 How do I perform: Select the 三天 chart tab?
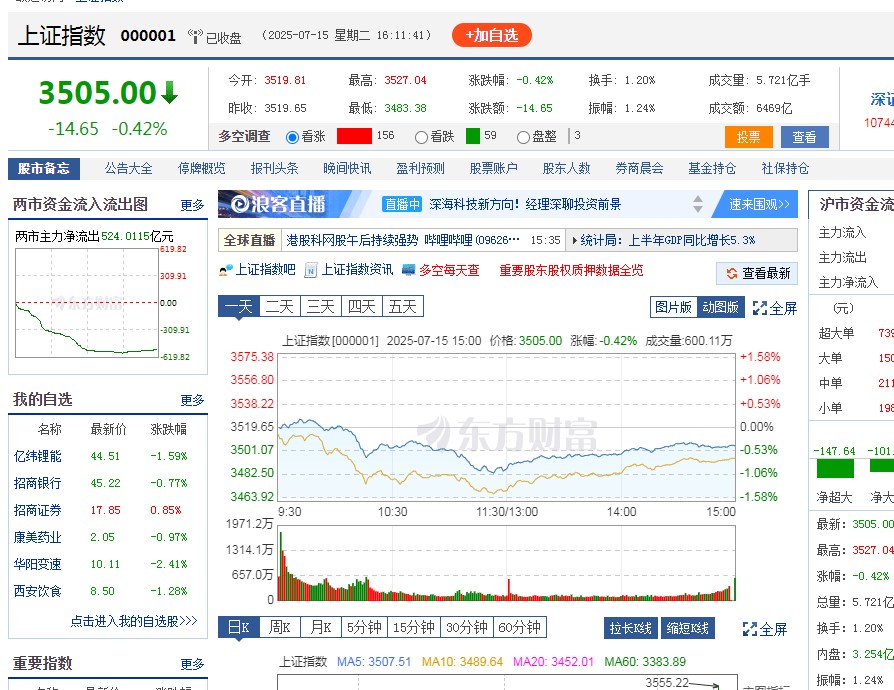(x=321, y=307)
